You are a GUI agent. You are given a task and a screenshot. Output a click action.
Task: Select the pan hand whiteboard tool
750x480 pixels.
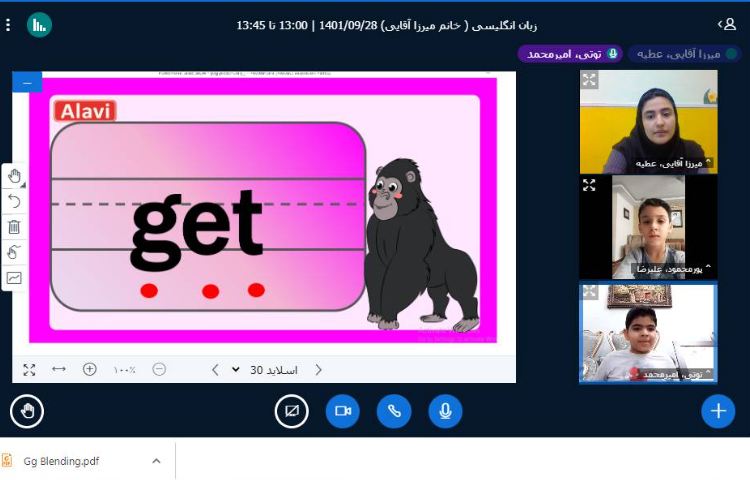[14, 176]
